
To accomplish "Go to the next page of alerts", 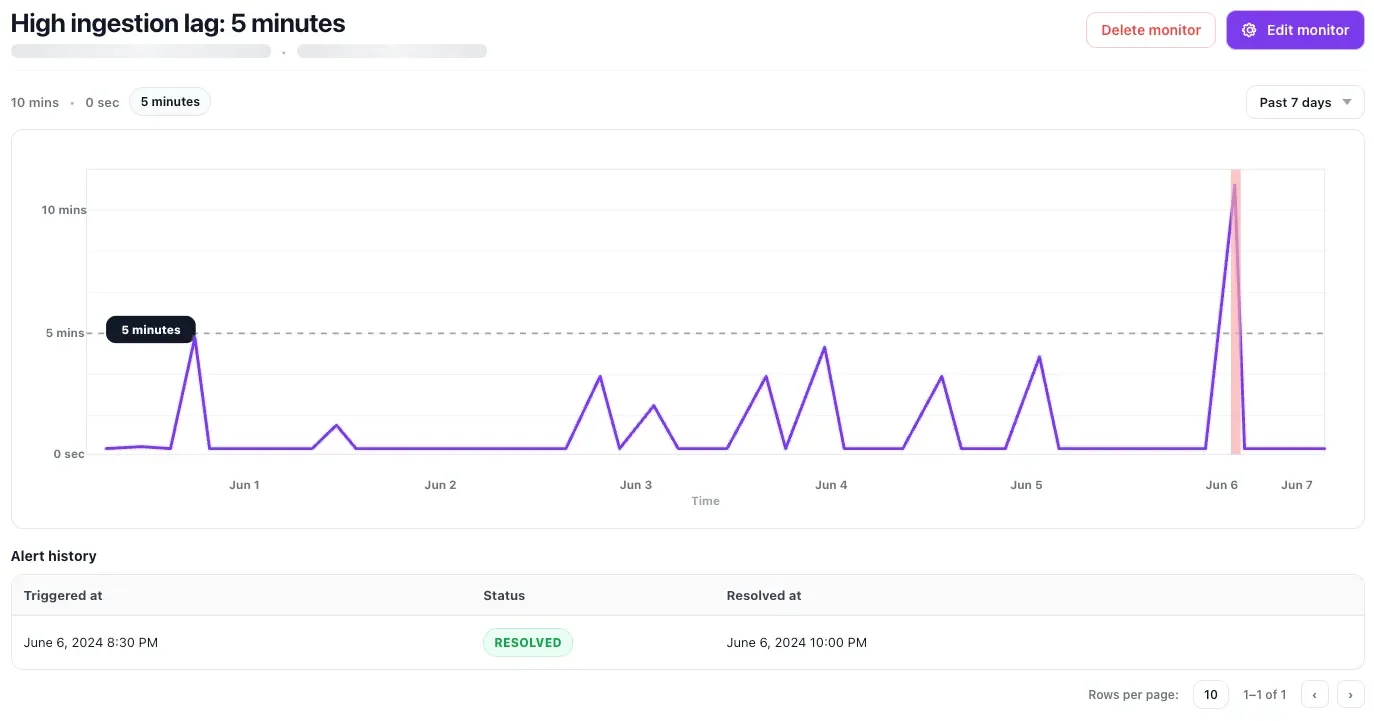I will [1350, 694].
